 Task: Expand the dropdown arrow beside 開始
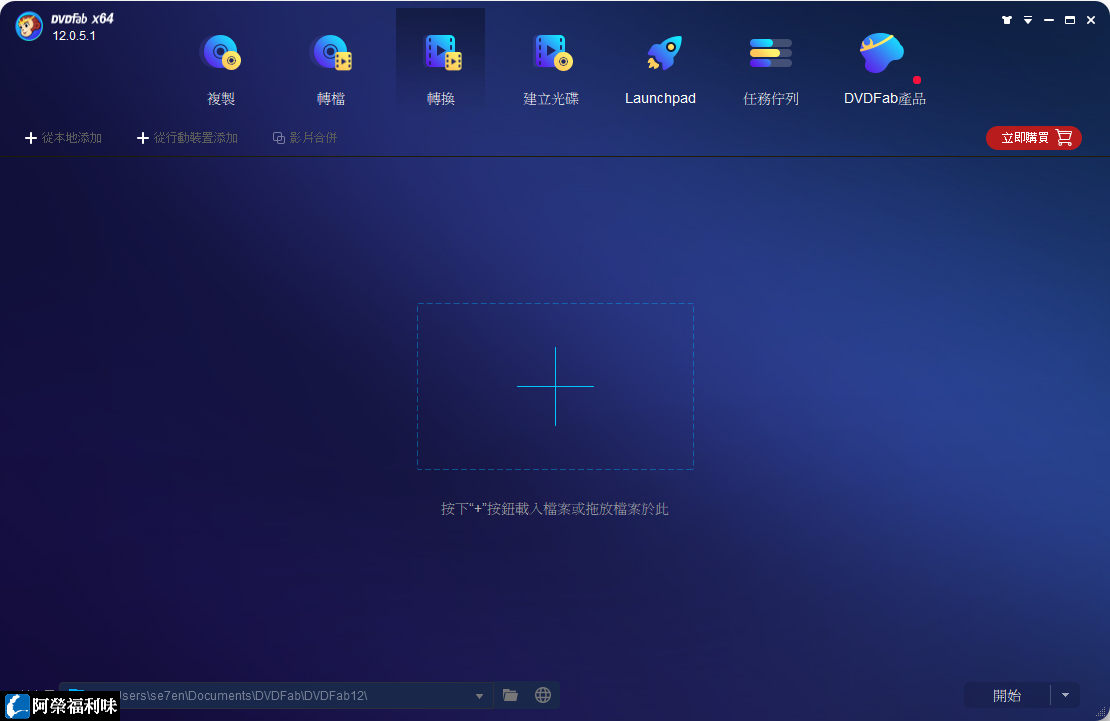pos(1065,696)
